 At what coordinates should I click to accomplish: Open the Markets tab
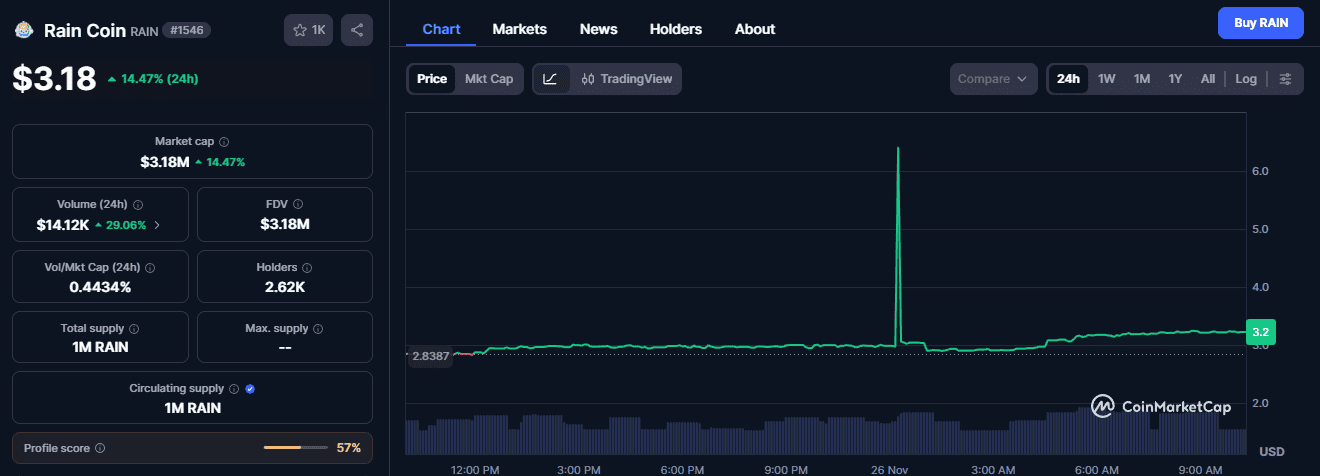pyautogui.click(x=519, y=29)
